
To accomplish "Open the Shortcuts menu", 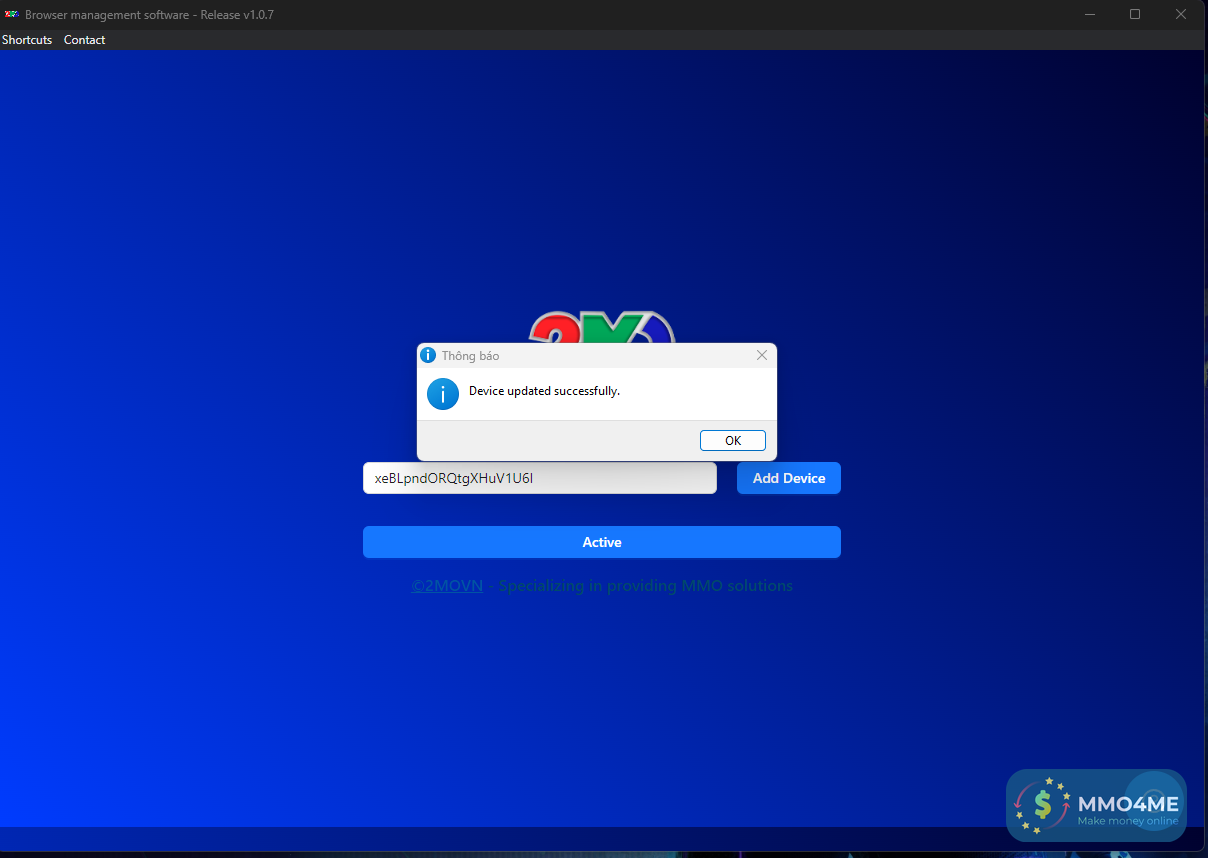I will click(27, 40).
